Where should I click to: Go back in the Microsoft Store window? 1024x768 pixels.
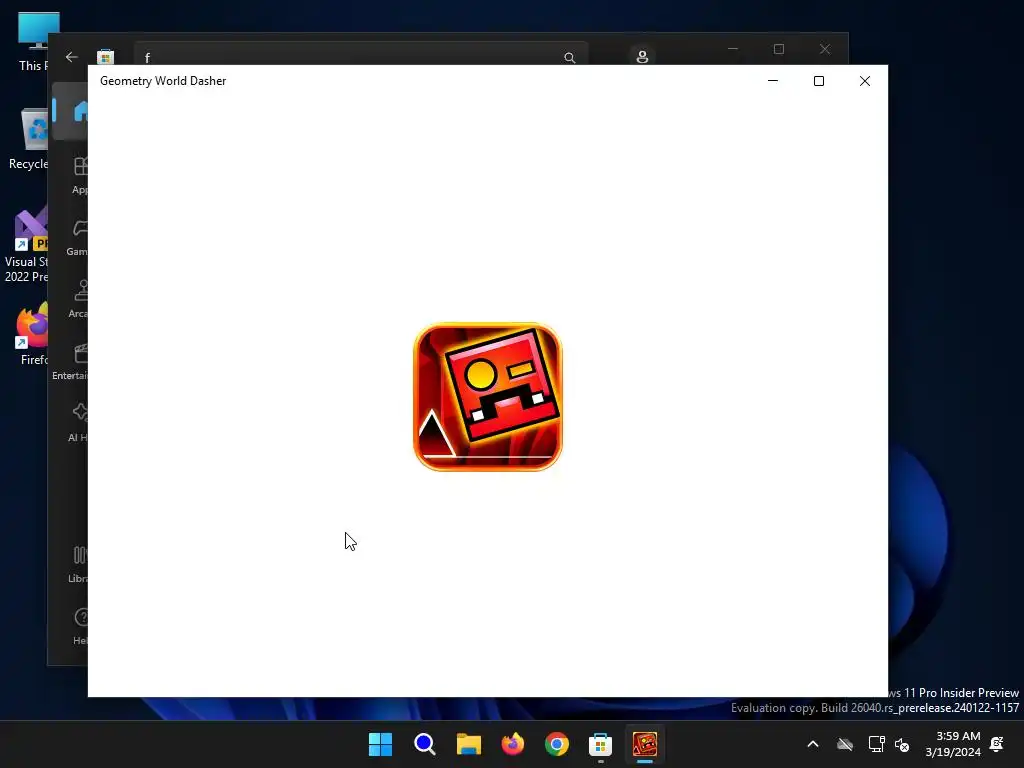pos(72,57)
